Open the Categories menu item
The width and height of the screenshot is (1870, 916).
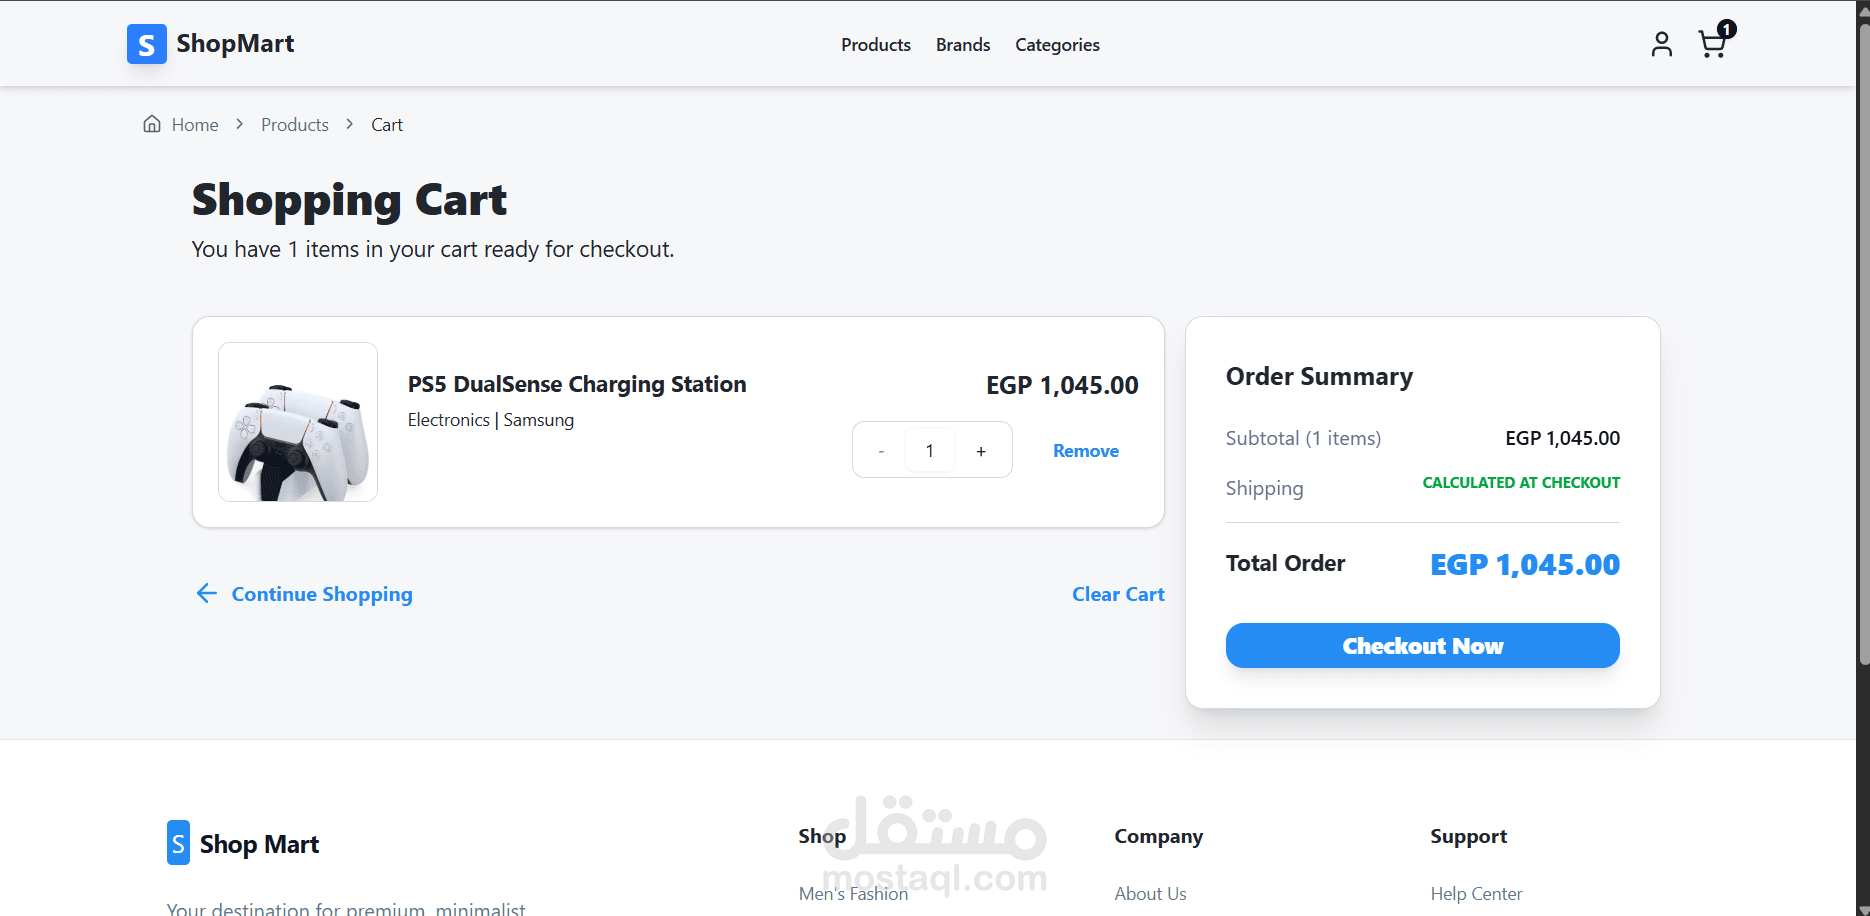tap(1057, 45)
